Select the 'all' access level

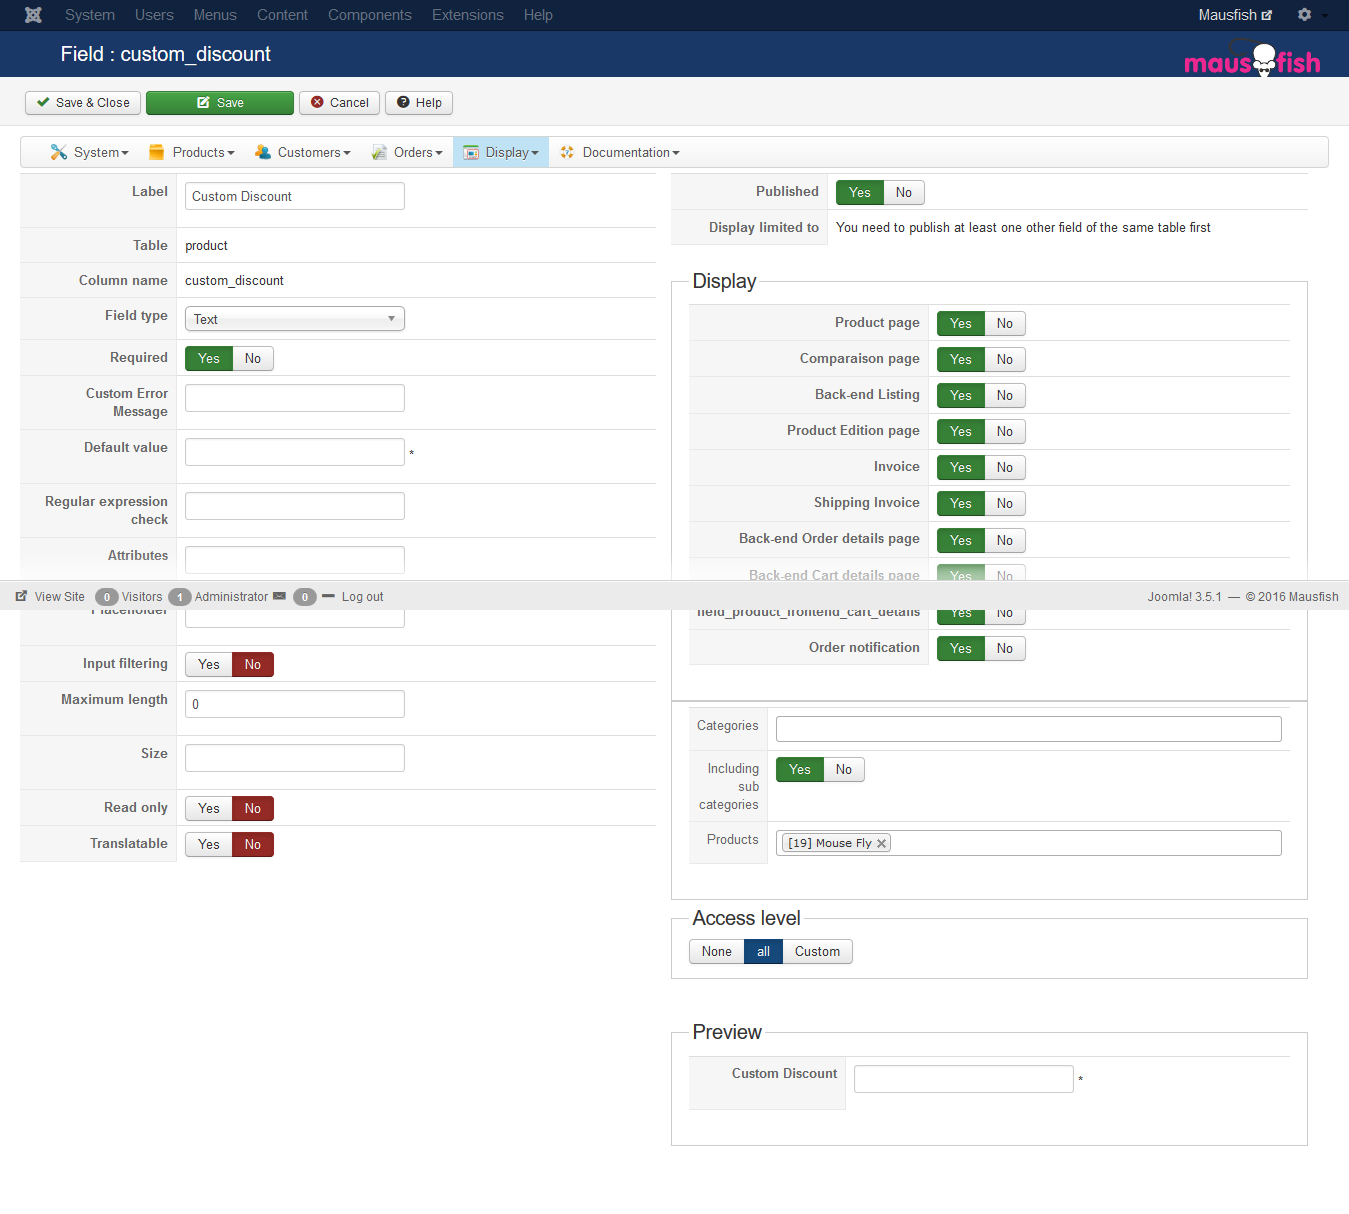(763, 951)
